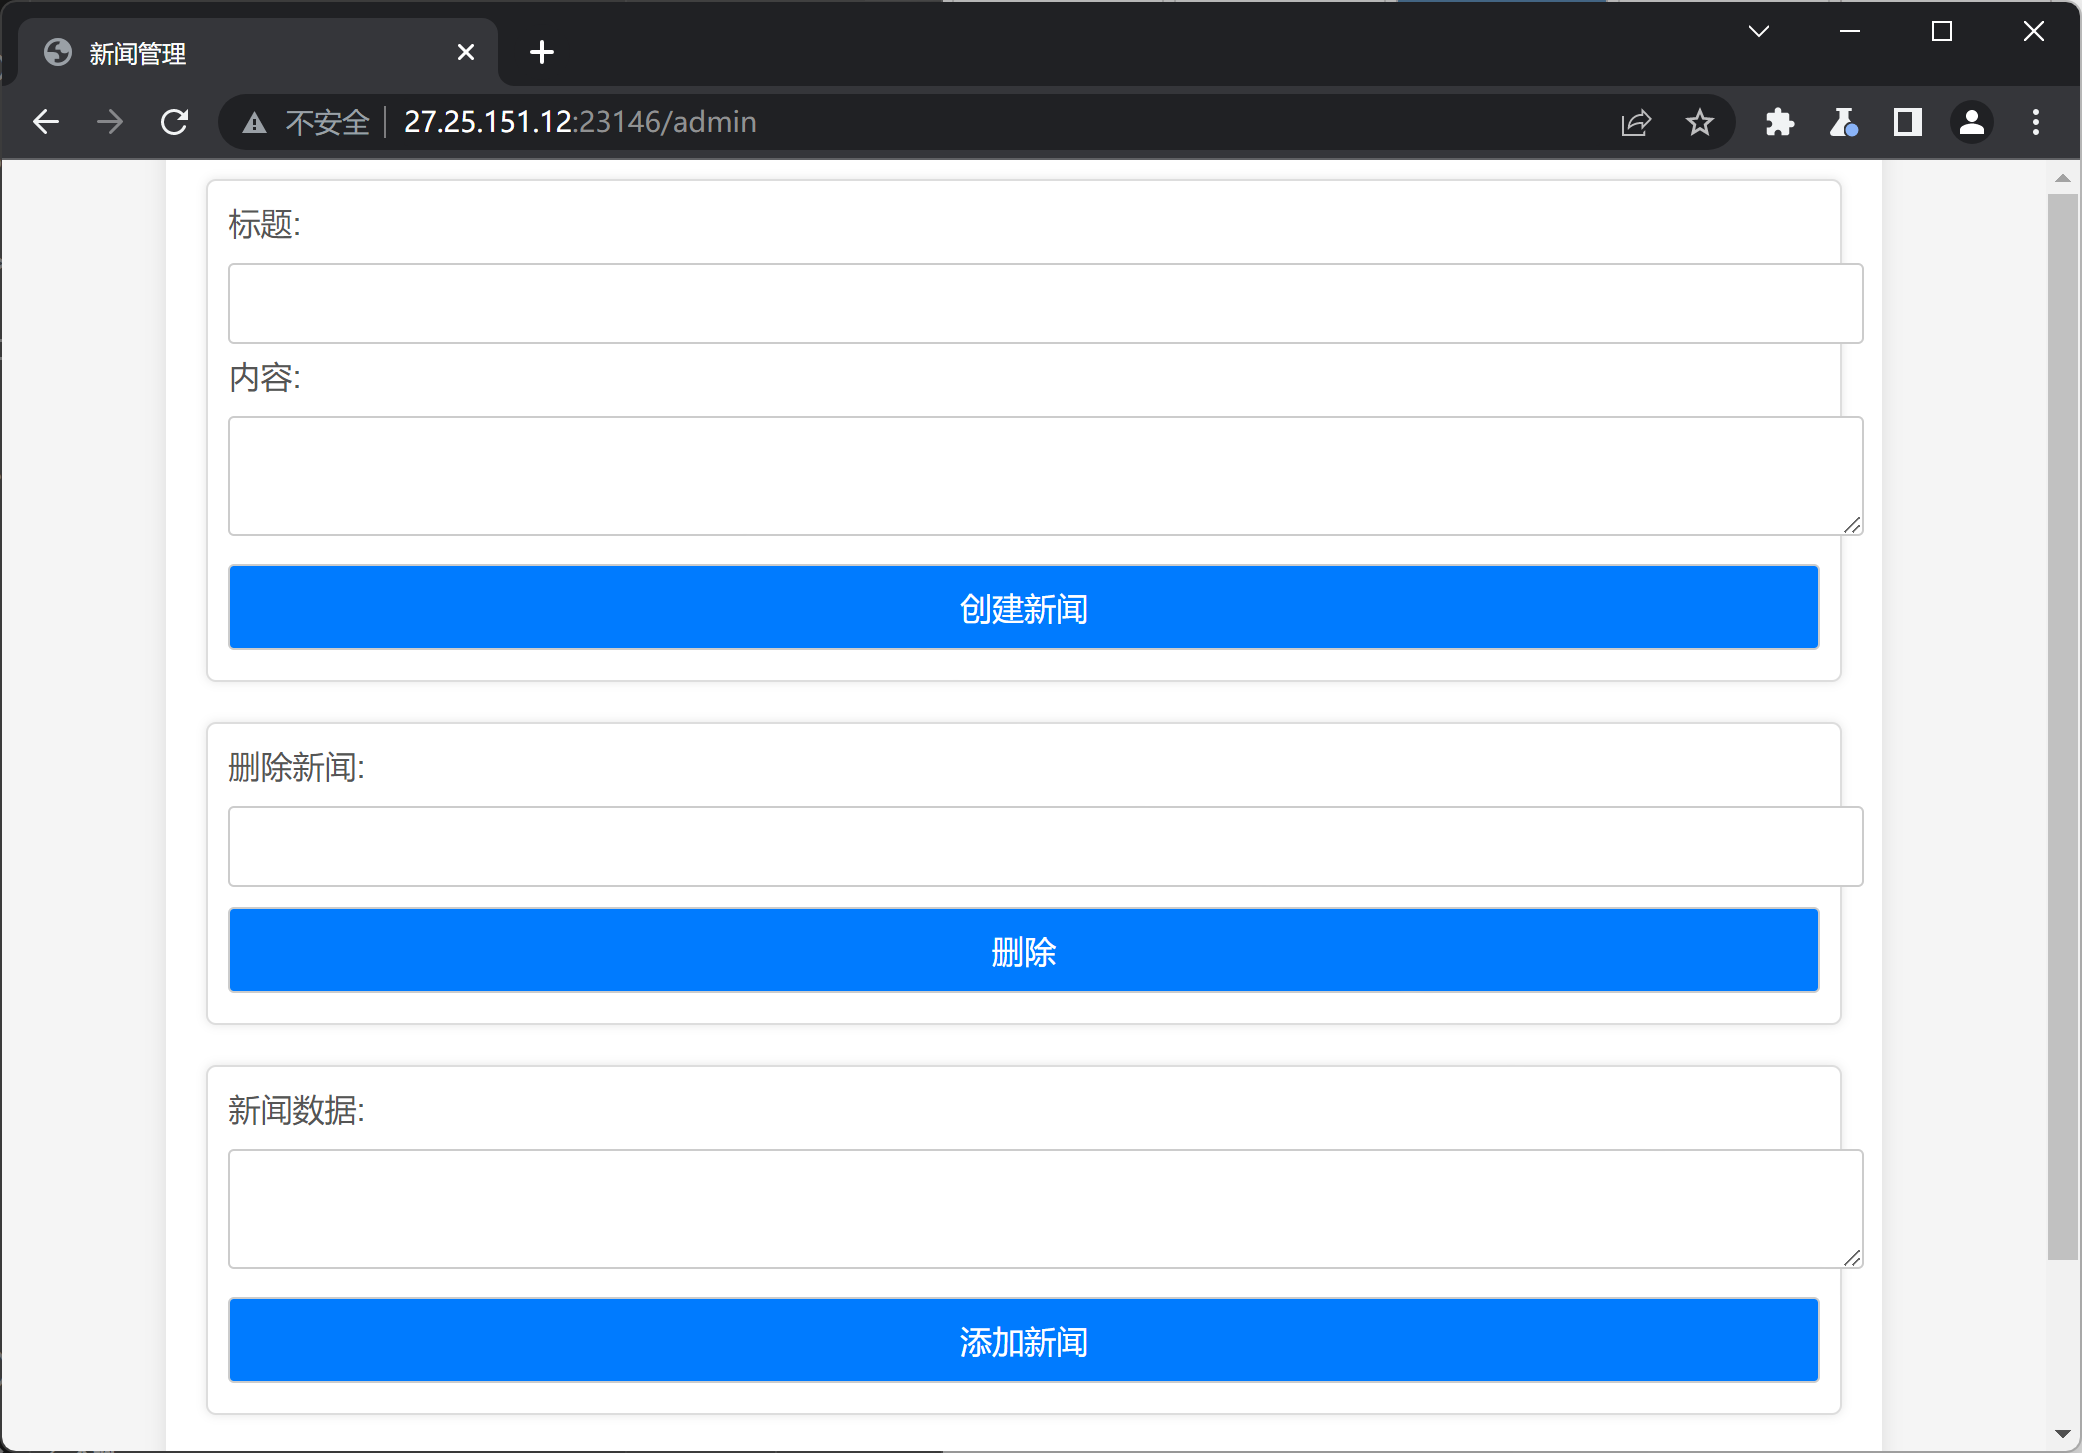Reload the admin page
The image size is (2082, 1453).
point(175,122)
